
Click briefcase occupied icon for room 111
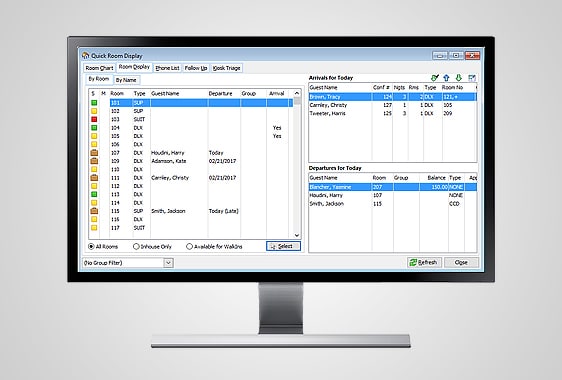pyautogui.click(x=94, y=177)
